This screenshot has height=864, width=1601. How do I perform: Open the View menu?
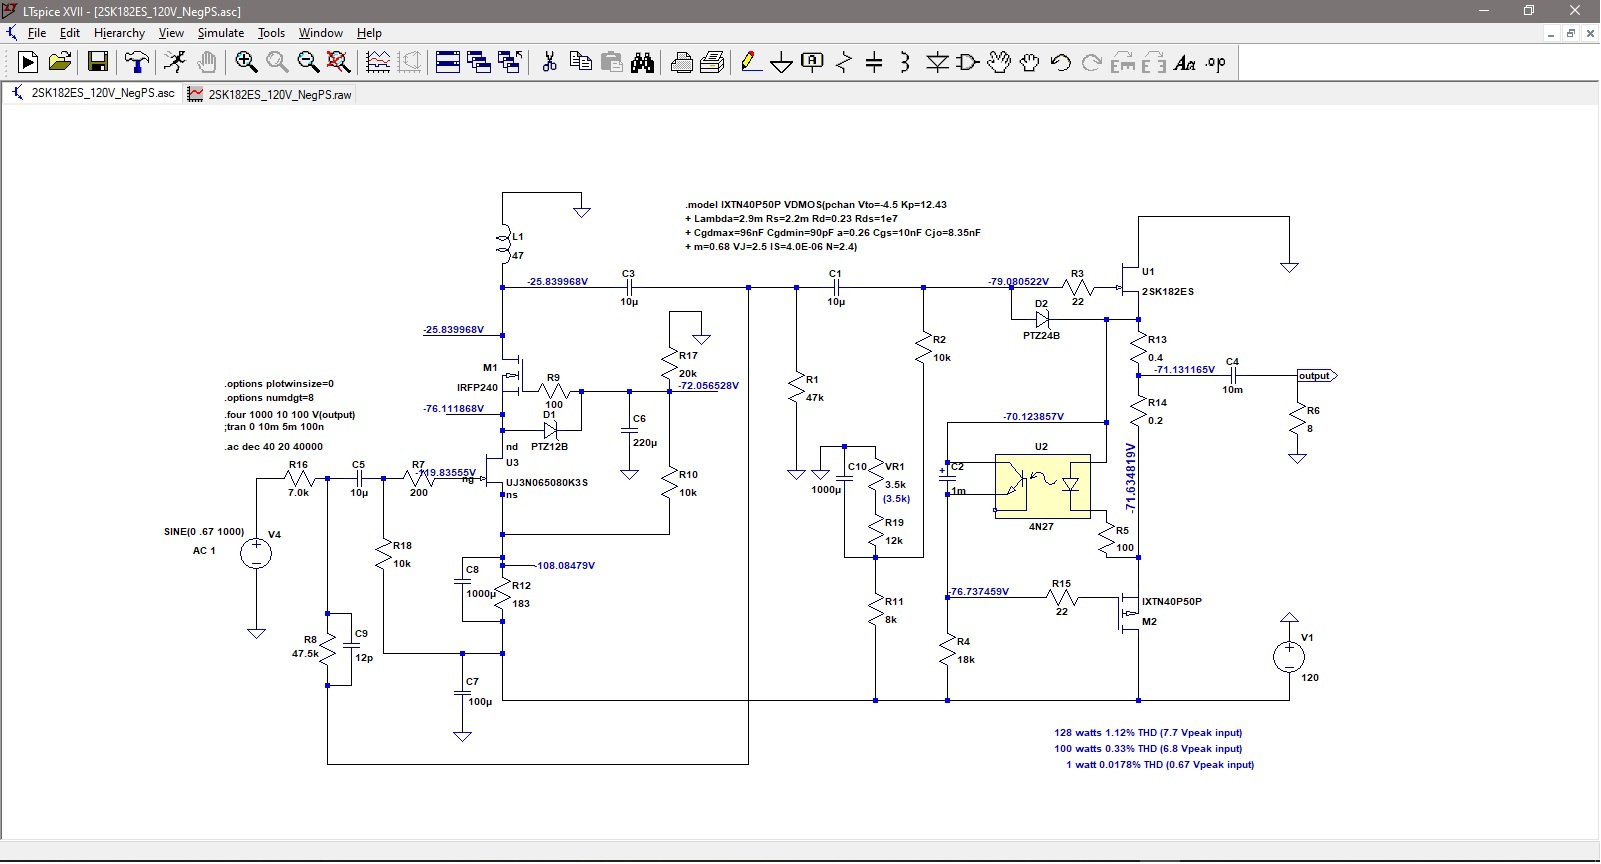pyautogui.click(x=171, y=33)
